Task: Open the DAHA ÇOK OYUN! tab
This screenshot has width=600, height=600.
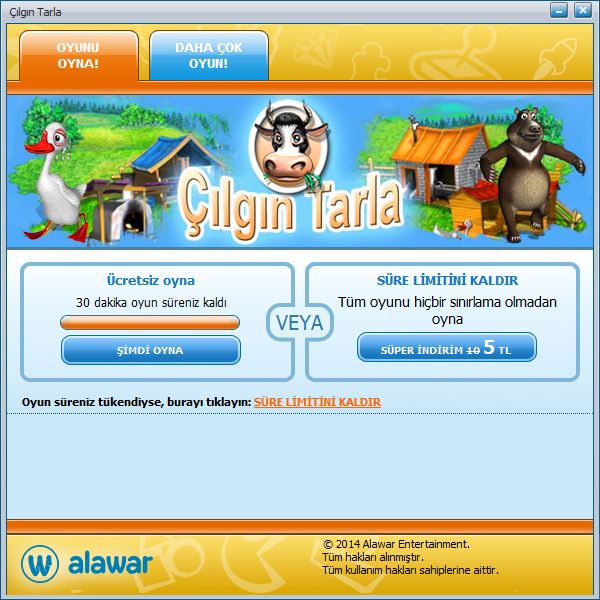Action: coord(209,55)
